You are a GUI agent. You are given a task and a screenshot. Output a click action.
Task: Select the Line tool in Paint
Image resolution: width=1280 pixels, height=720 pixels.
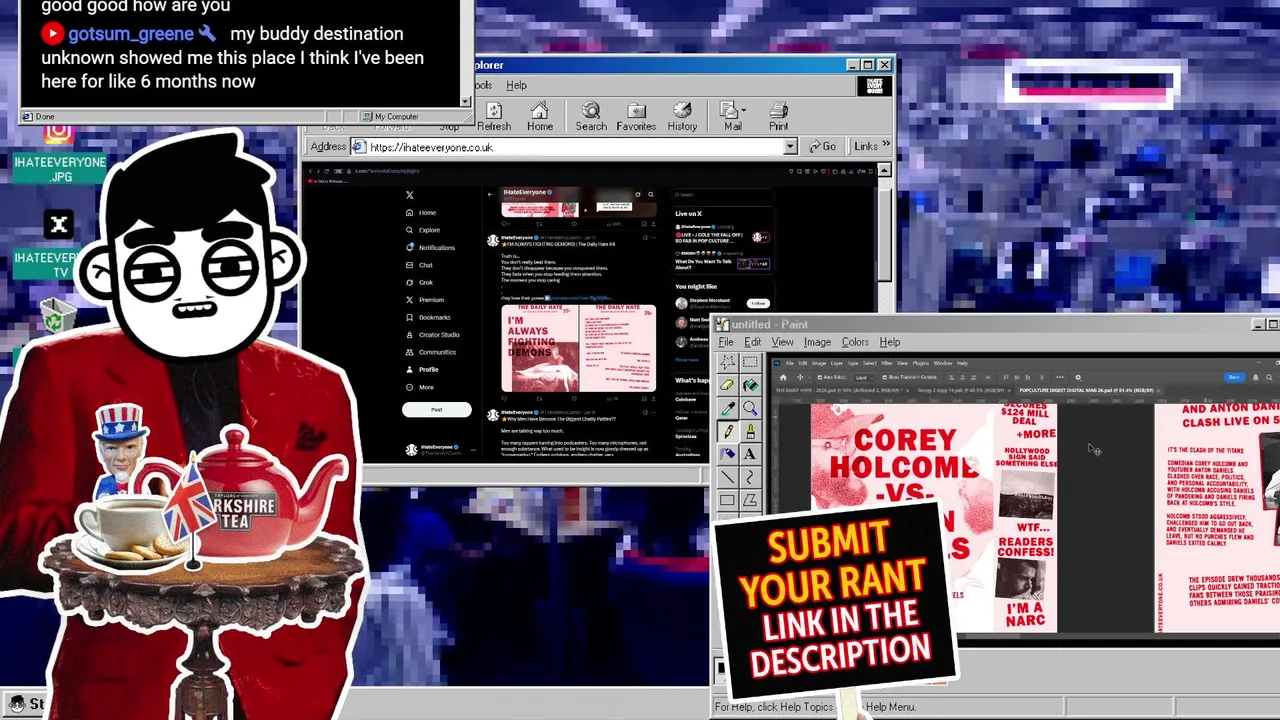(x=728, y=477)
